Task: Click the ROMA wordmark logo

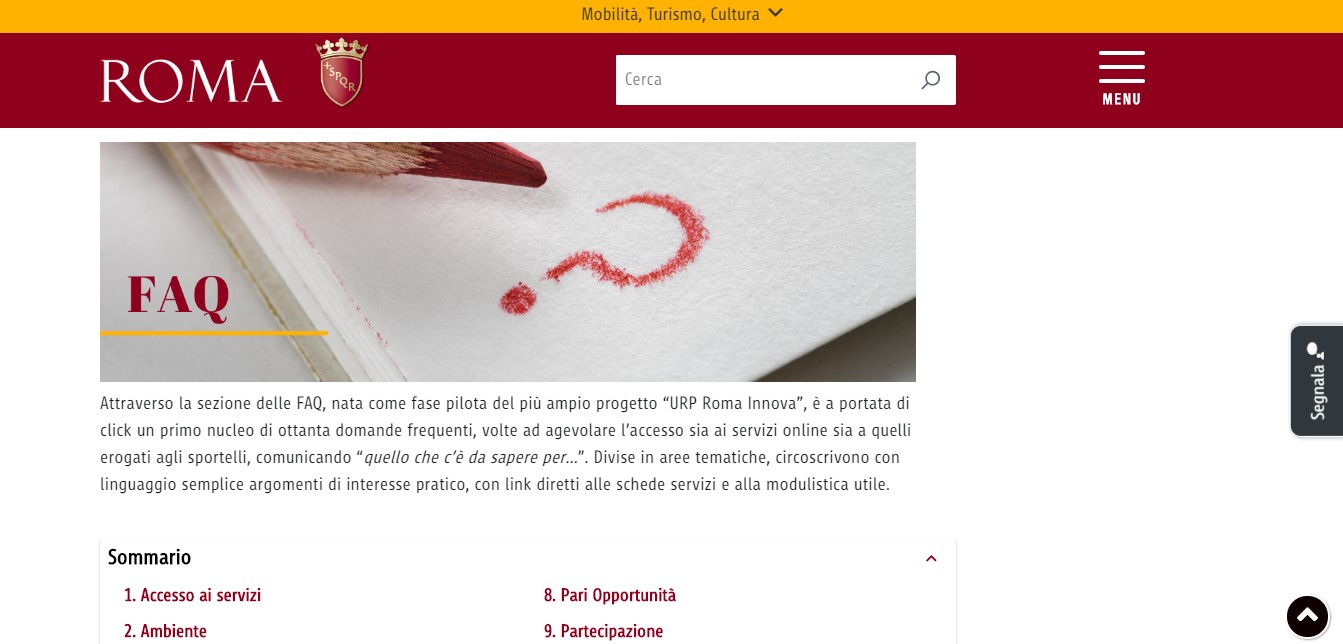Action: 191,81
